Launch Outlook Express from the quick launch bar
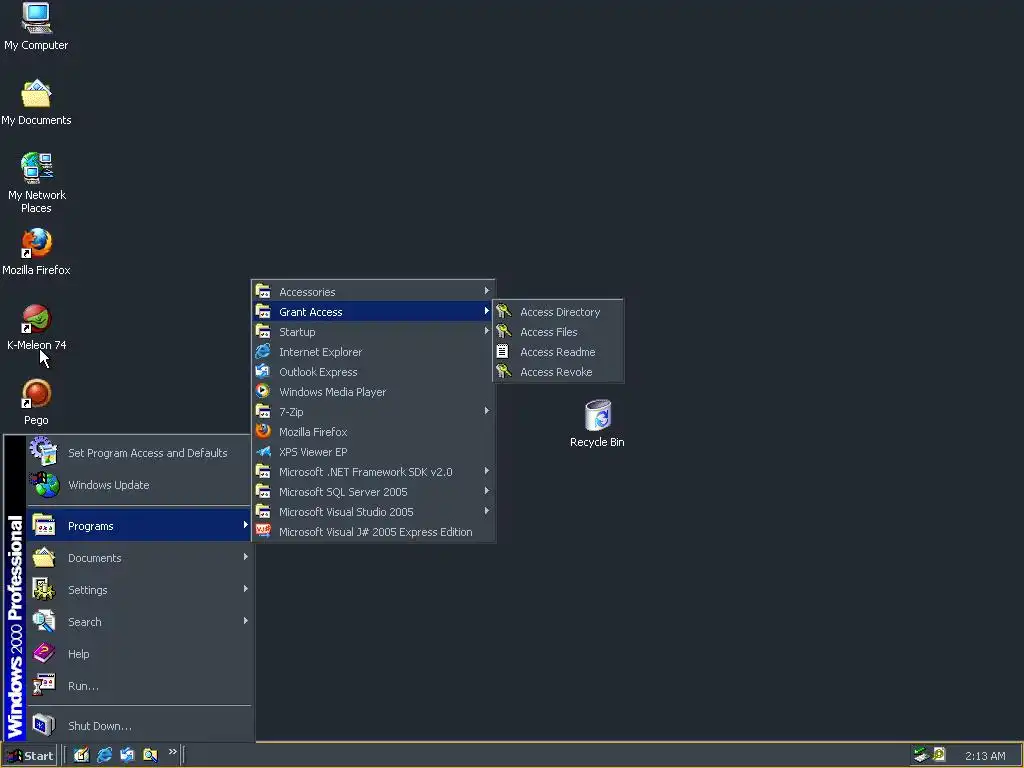1024x768 pixels. [x=127, y=755]
